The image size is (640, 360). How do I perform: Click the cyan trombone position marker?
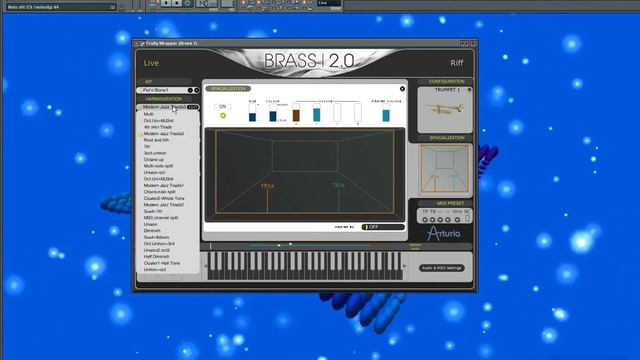[338, 186]
